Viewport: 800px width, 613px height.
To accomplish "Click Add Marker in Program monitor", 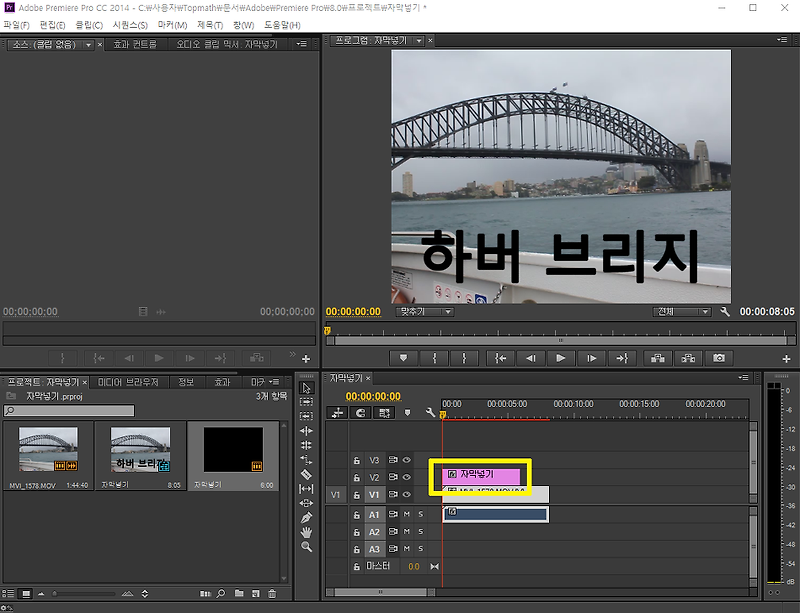I will (x=403, y=358).
